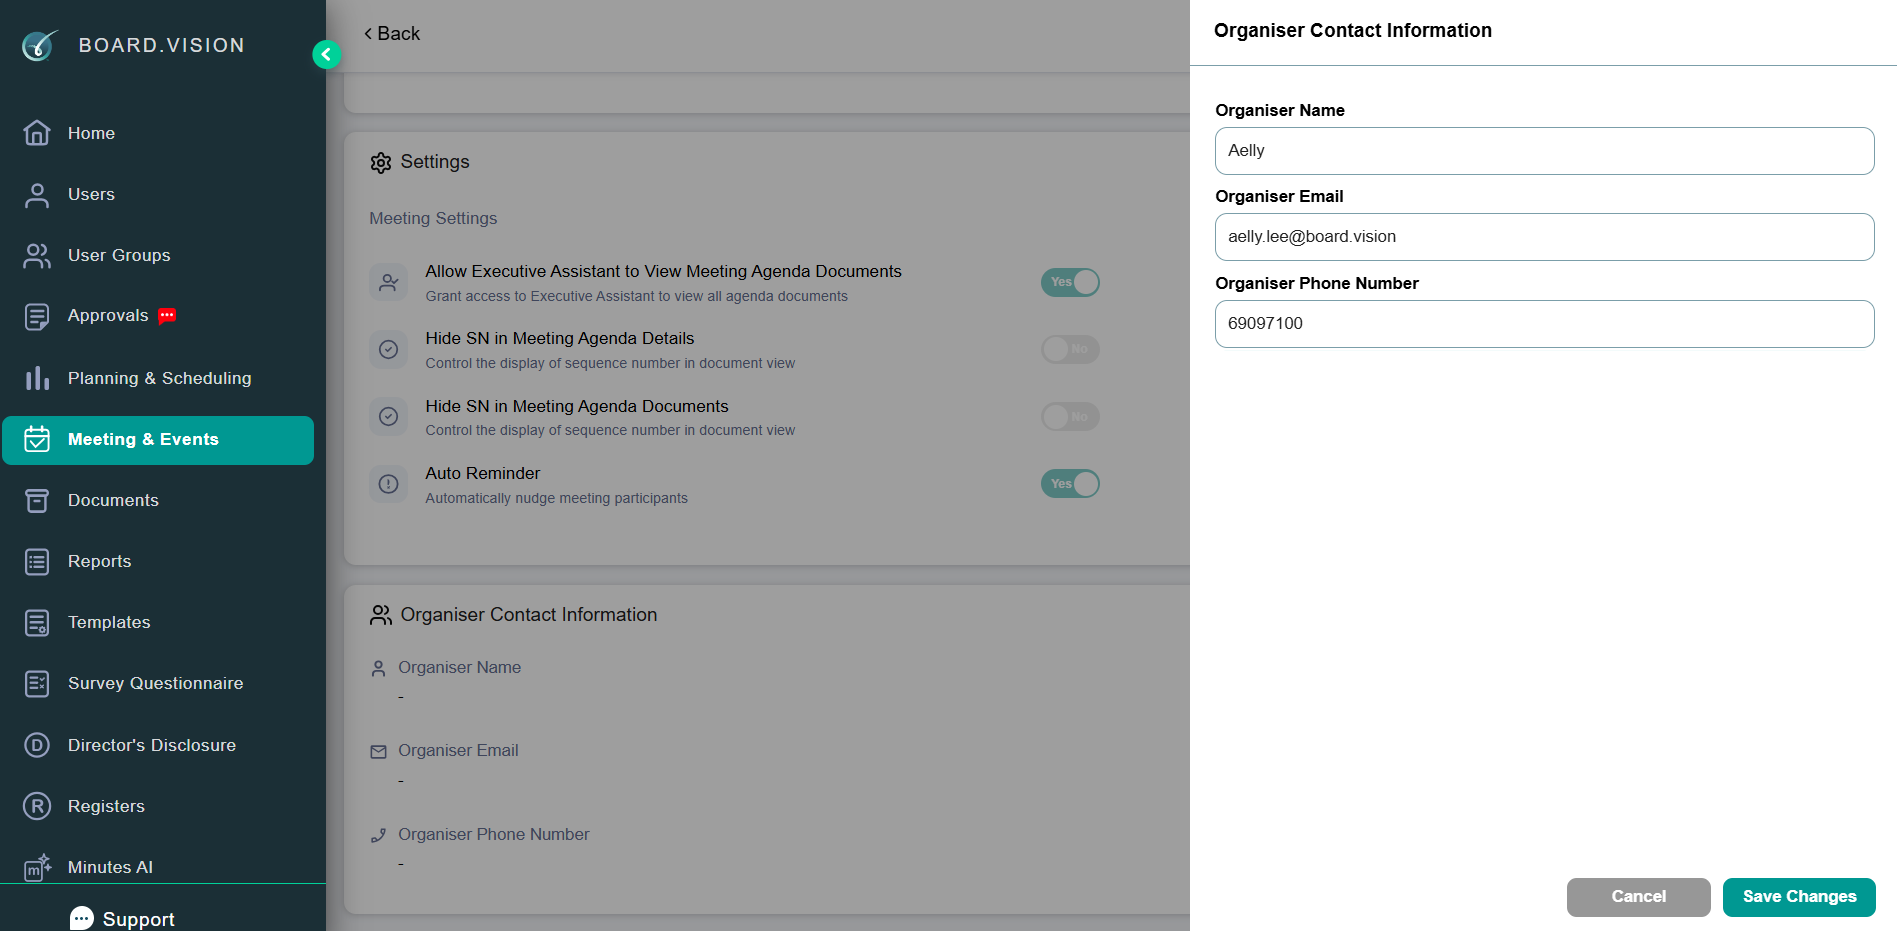The width and height of the screenshot is (1897, 931).
Task: Click the Save Changes button
Action: point(1799,897)
